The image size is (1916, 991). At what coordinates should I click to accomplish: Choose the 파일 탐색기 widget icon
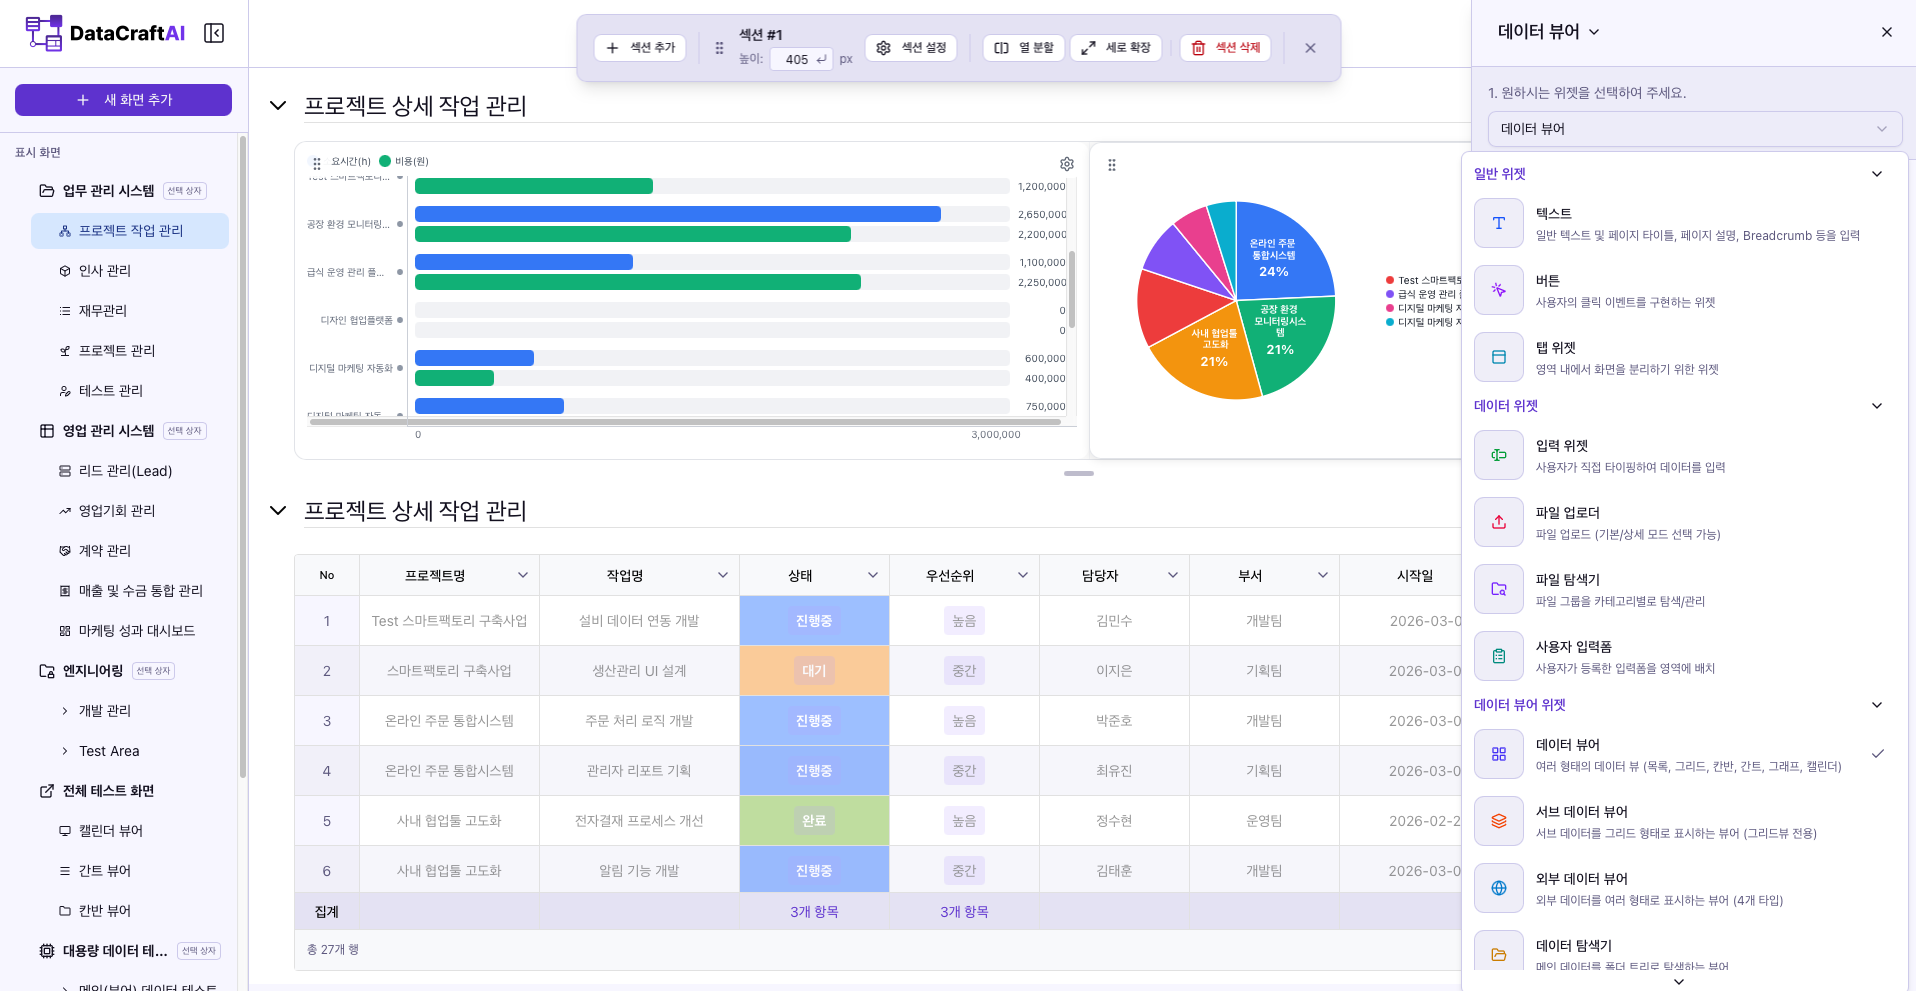pos(1499,589)
